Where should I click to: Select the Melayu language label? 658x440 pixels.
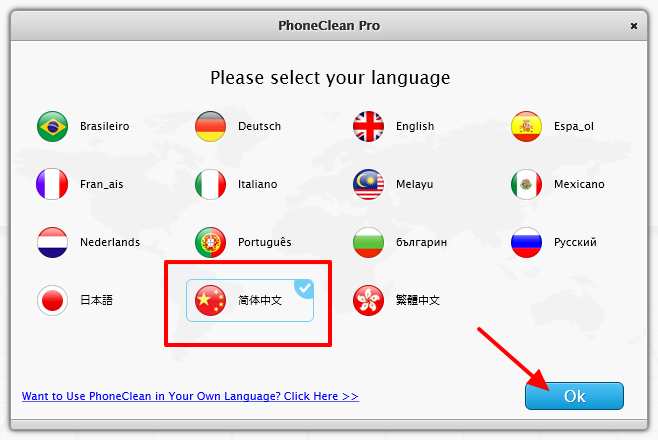(415, 184)
